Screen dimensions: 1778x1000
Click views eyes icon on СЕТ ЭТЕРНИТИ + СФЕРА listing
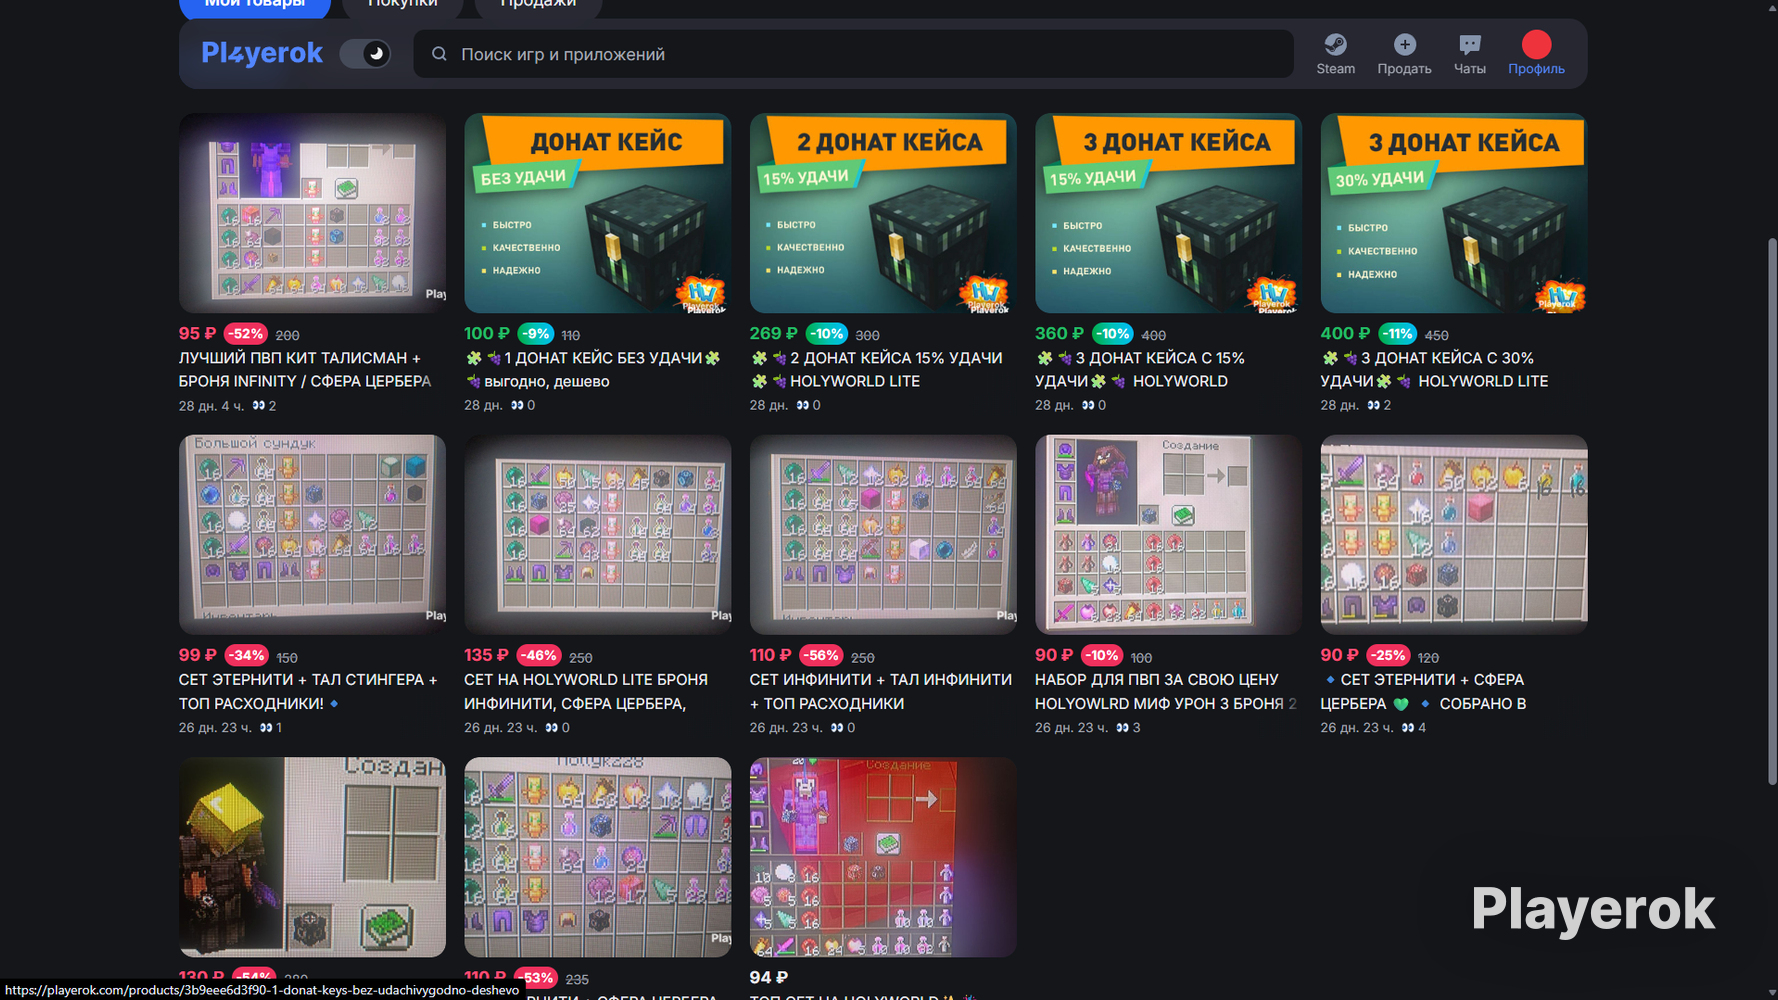(x=1408, y=728)
